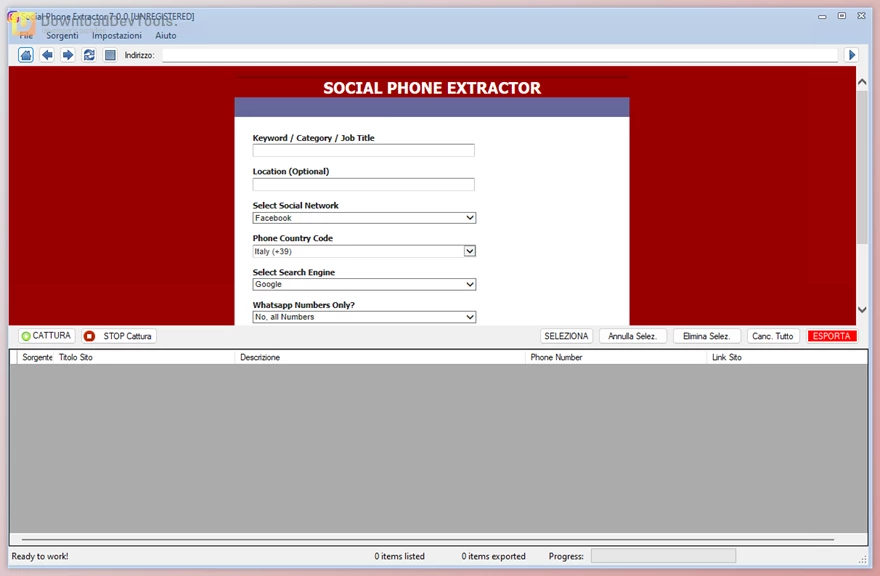Open Phone Country Code dropdown
This screenshot has width=880, height=576.
(364, 251)
